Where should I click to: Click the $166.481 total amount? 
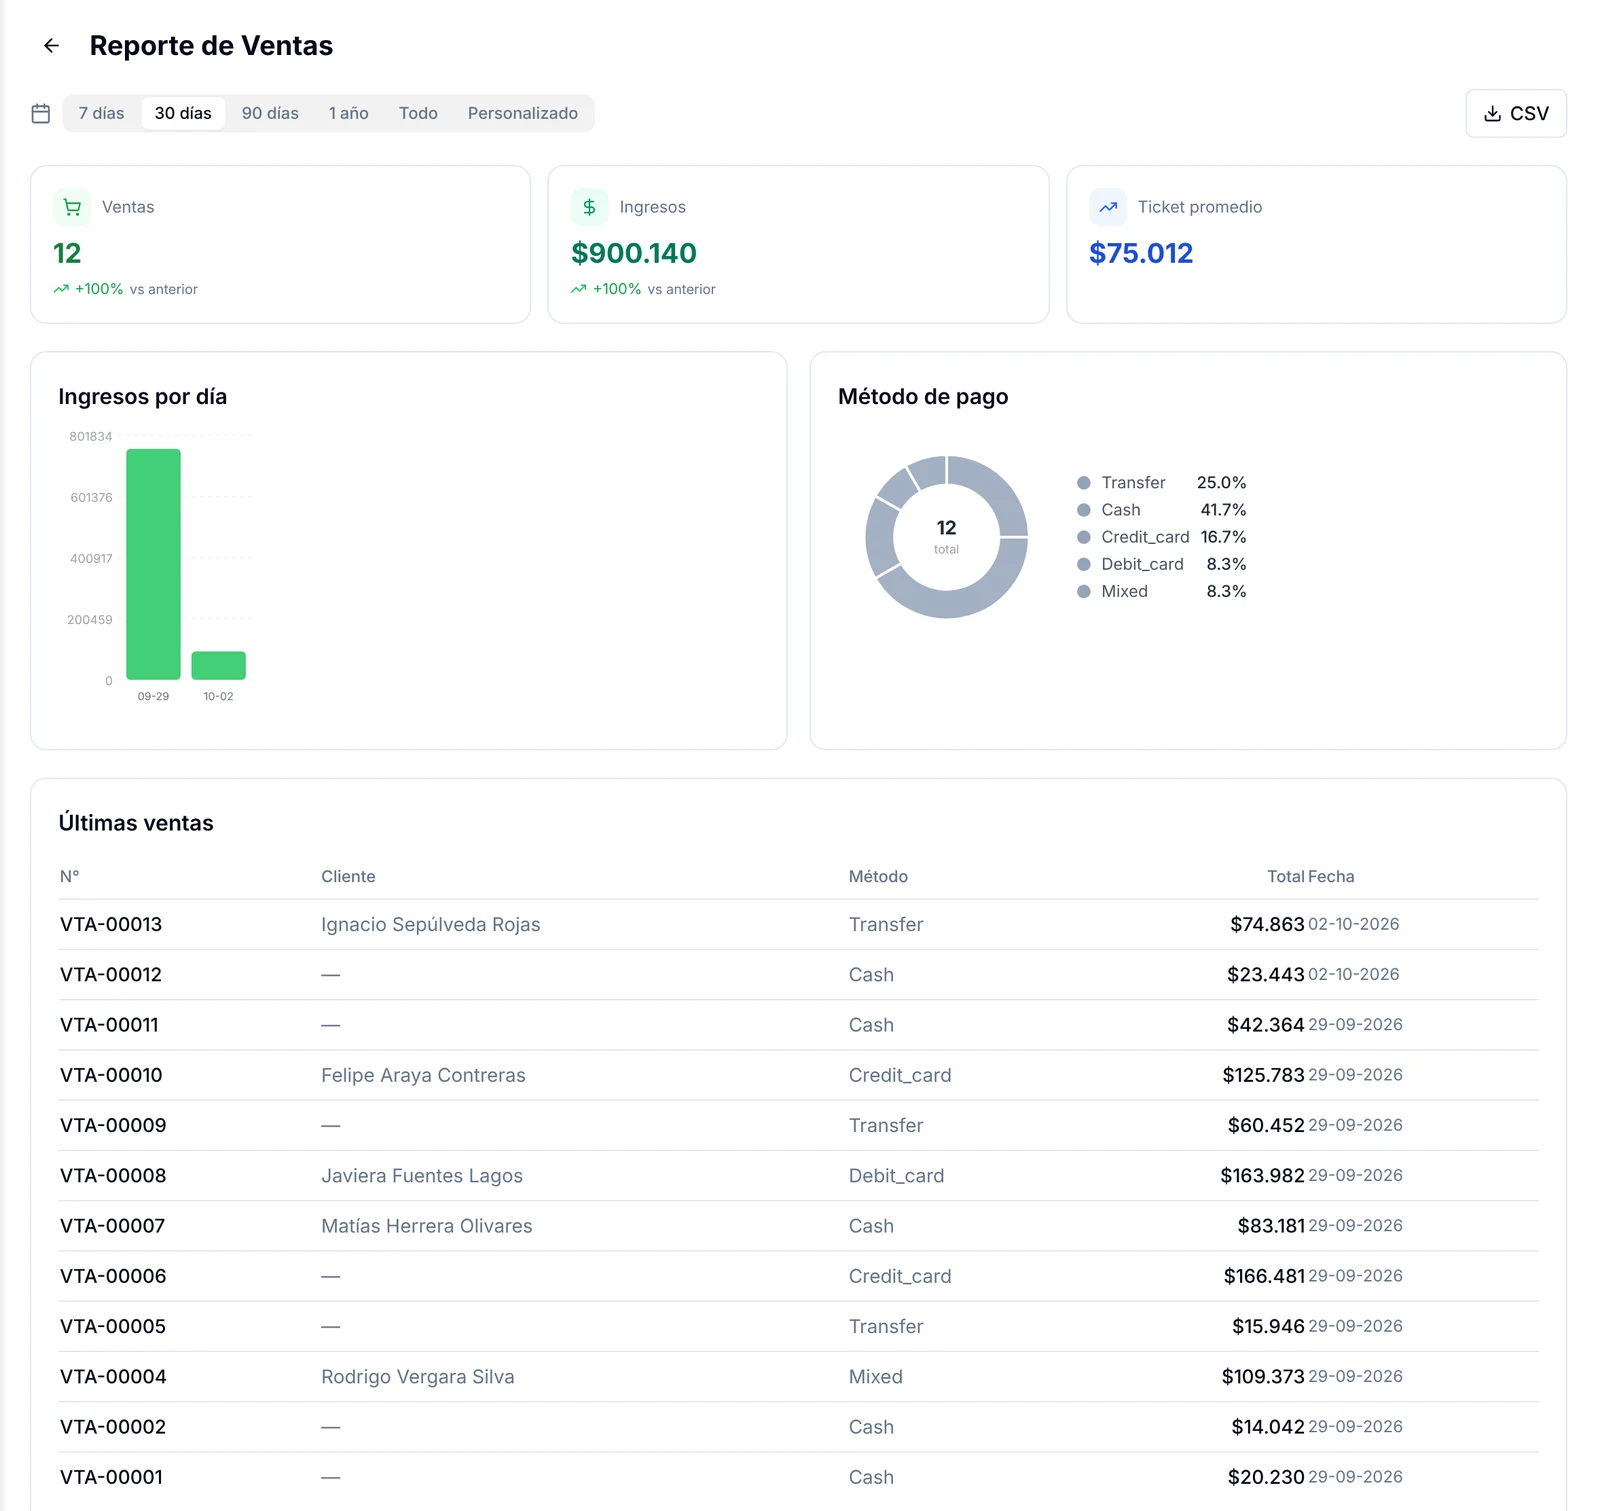tap(1264, 1276)
